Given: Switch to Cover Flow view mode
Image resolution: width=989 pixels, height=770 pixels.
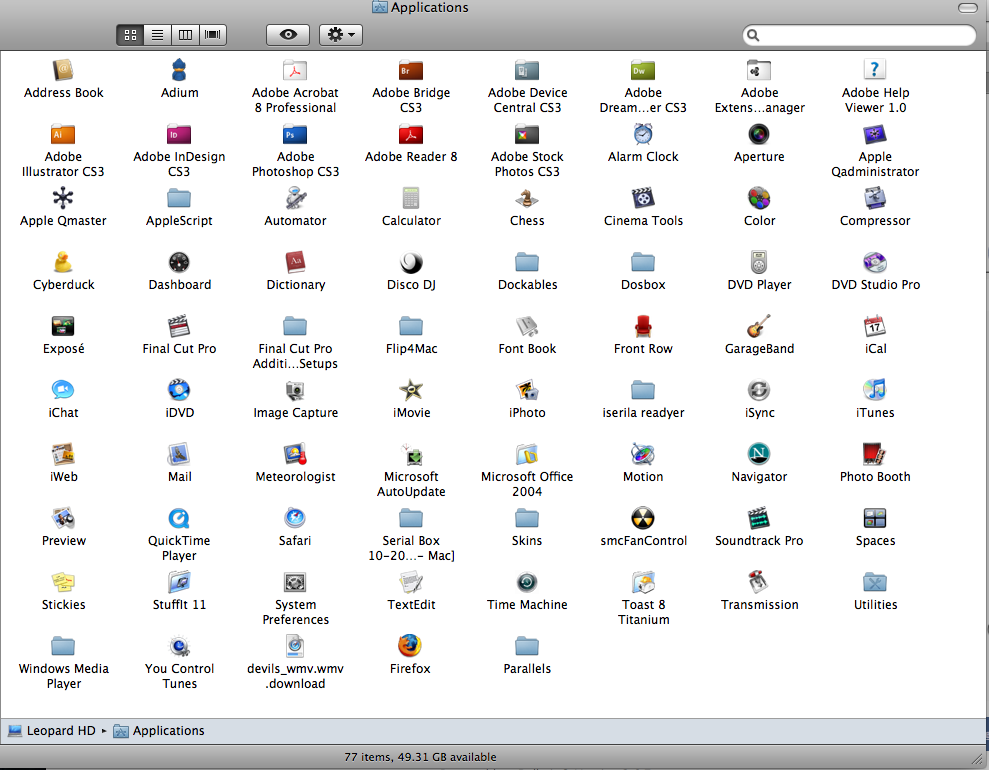Looking at the screenshot, I should [x=213, y=35].
